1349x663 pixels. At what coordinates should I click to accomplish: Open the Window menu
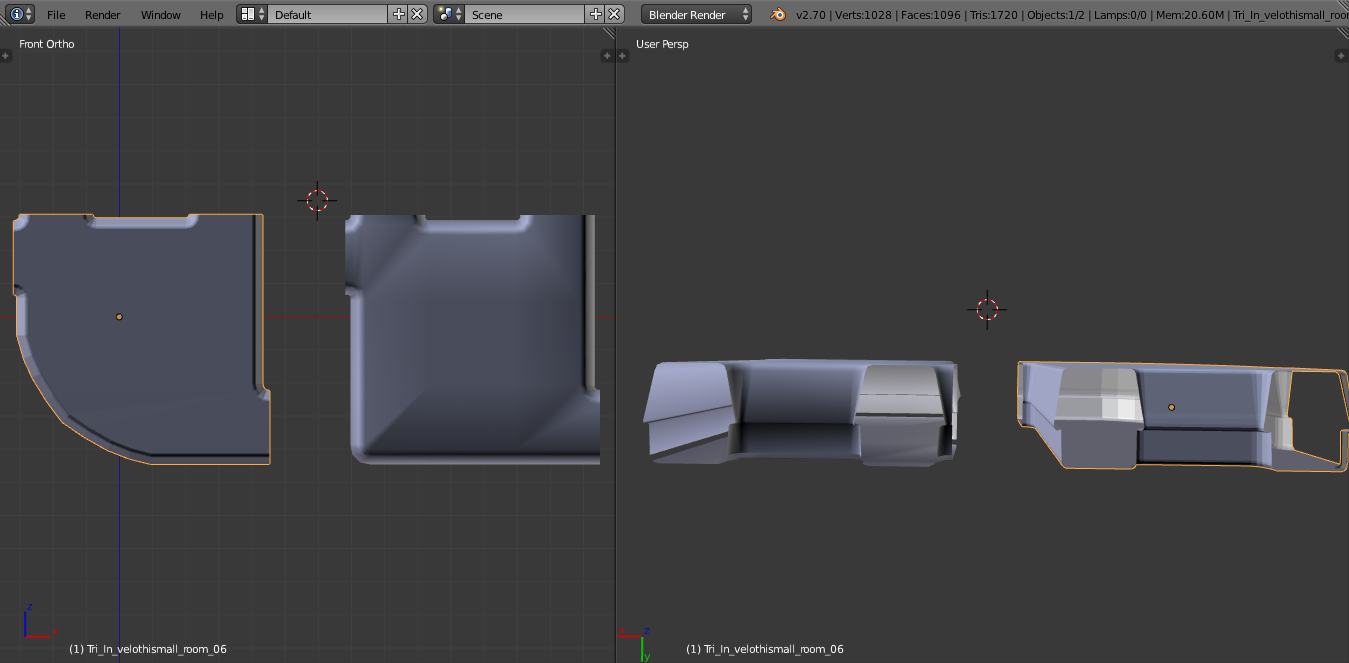(161, 15)
